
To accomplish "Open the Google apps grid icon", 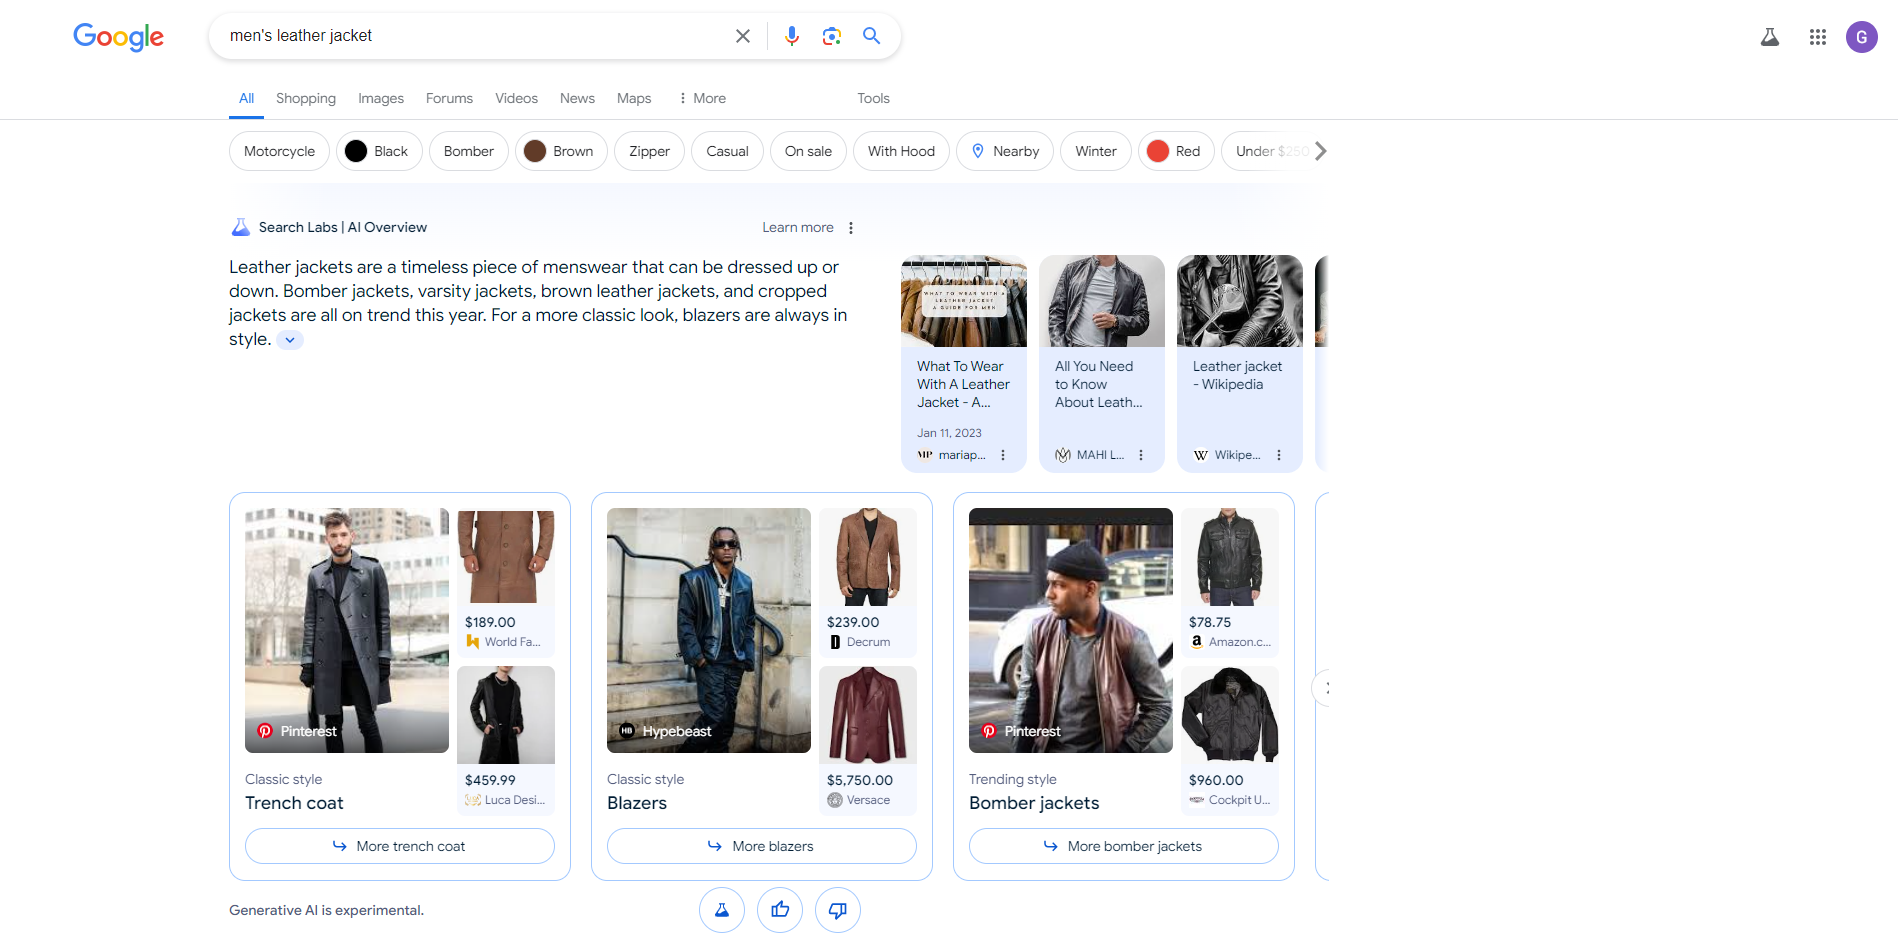I will coord(1818,37).
